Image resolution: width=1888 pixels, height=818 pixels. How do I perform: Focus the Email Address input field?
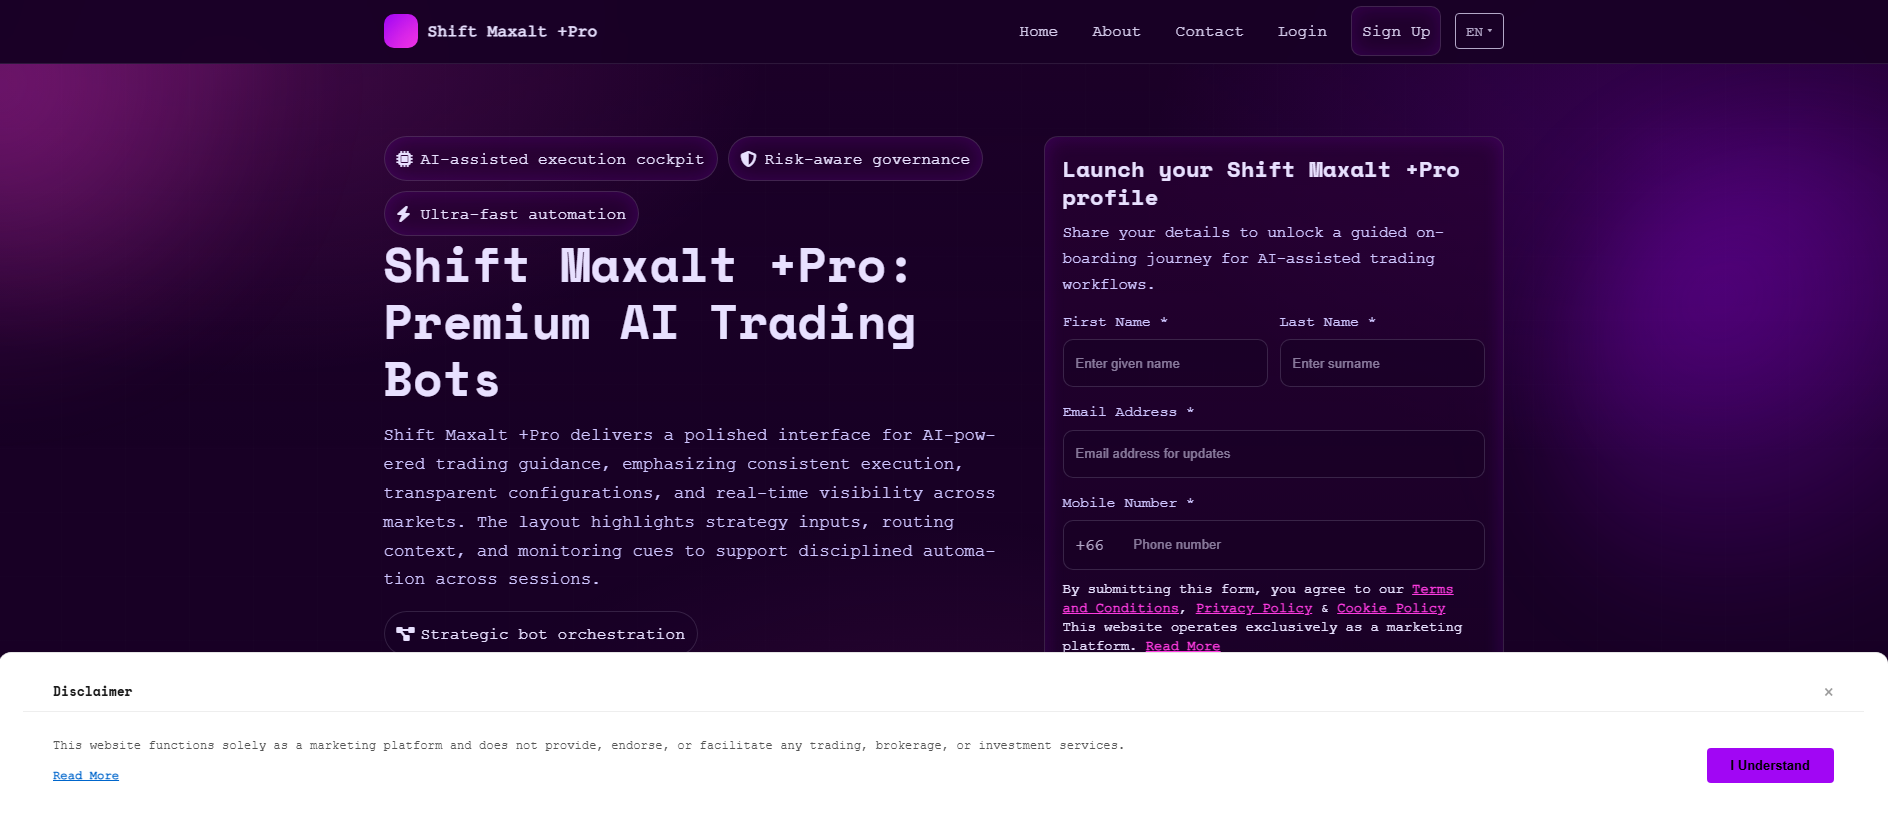[1273, 454]
